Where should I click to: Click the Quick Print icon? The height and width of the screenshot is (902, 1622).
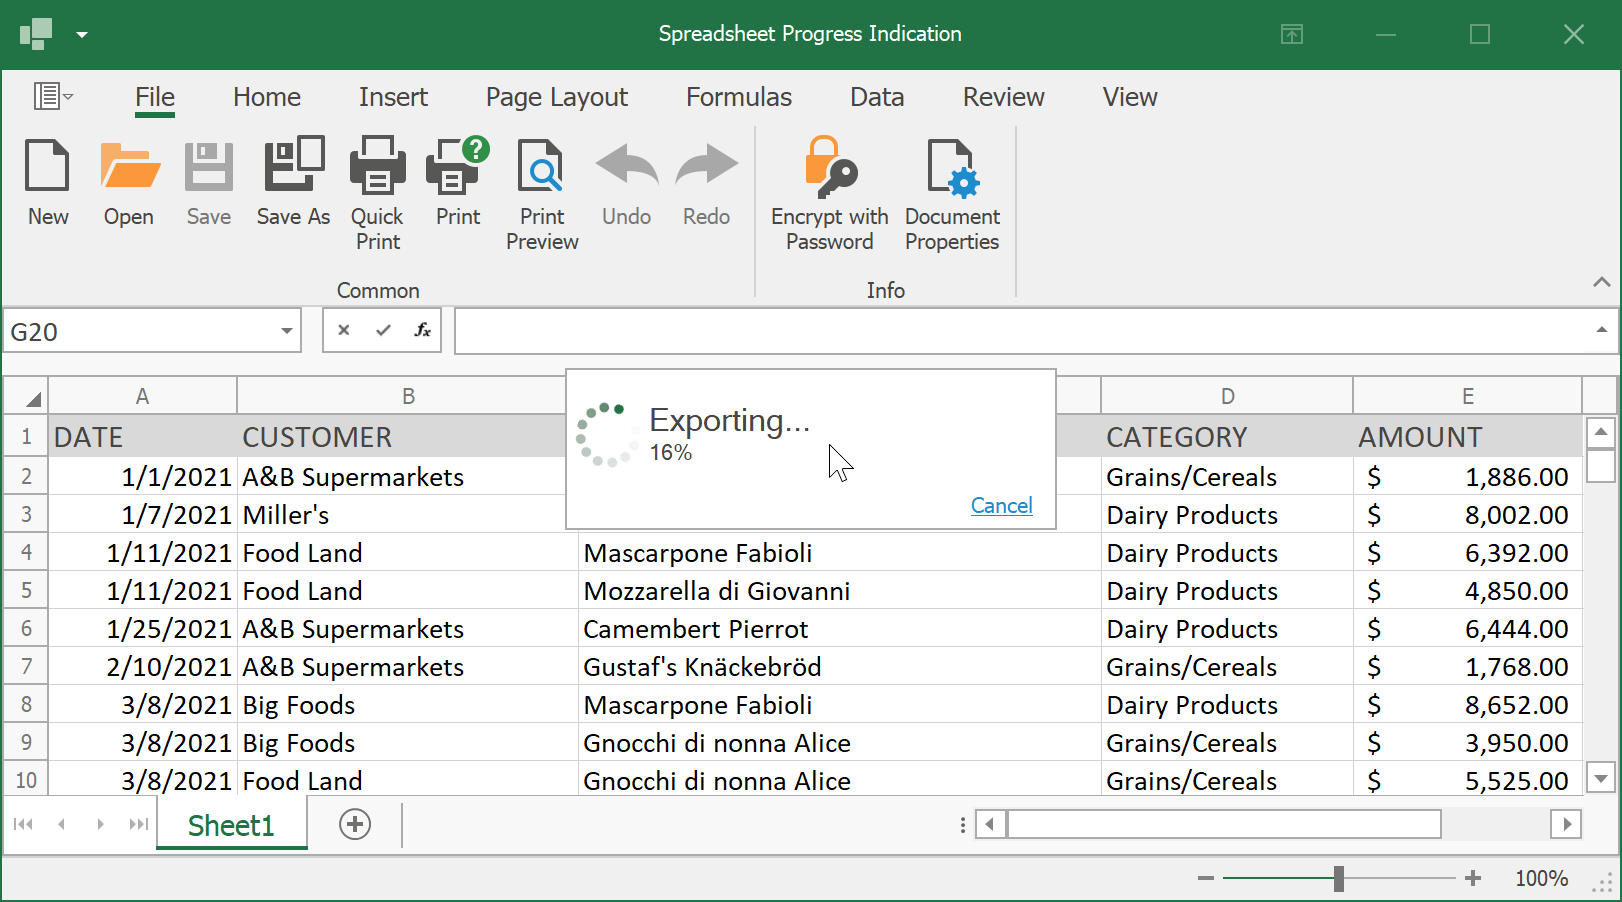pyautogui.click(x=377, y=166)
